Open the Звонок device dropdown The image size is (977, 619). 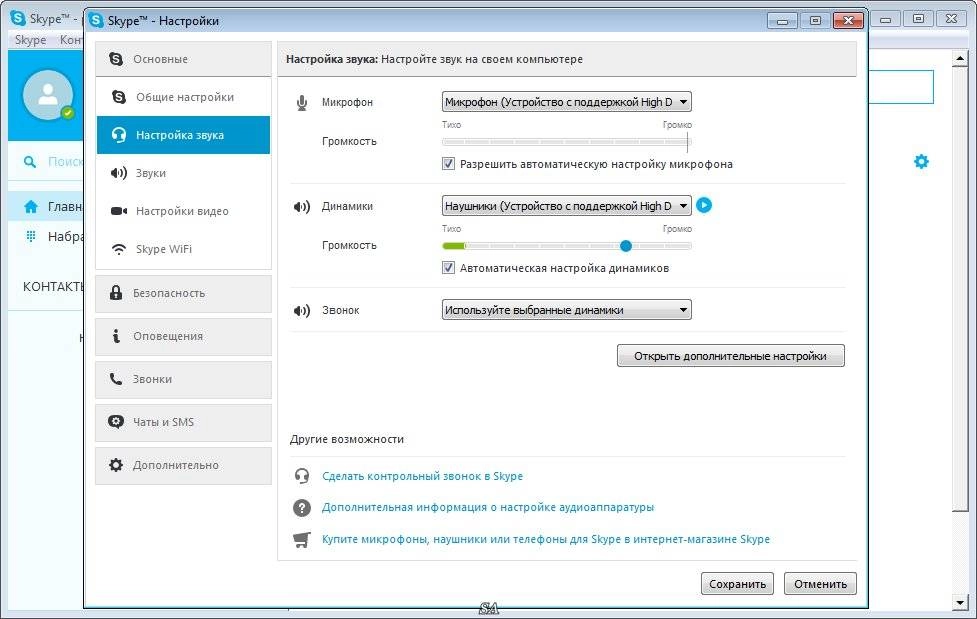(566, 310)
